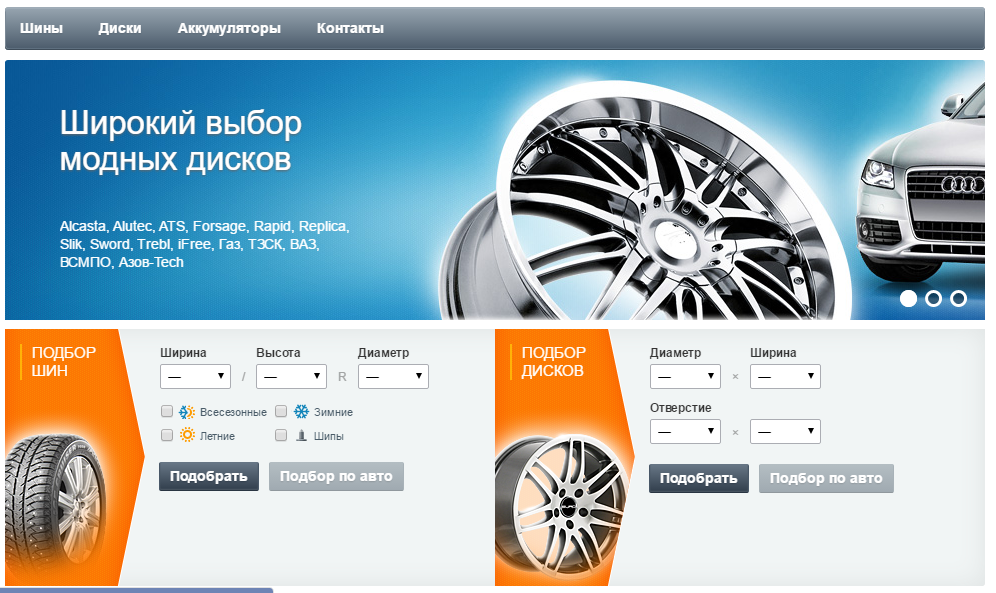This screenshot has width=996, height=593.
Task: Enable the Всесезонные checkbox
Action: (167, 411)
